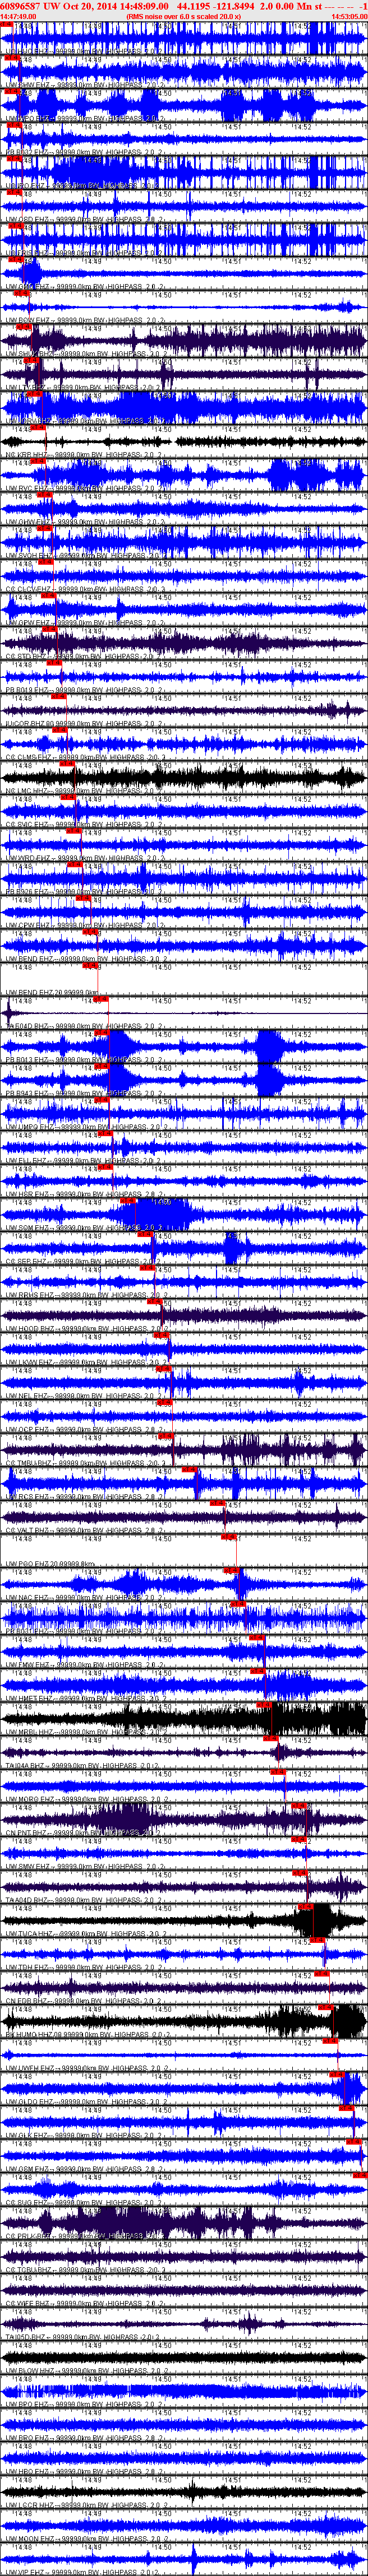The width and height of the screenshot is (368, 2576).
Task: Click the end time 14:53:05.00
Action: coord(349,16)
